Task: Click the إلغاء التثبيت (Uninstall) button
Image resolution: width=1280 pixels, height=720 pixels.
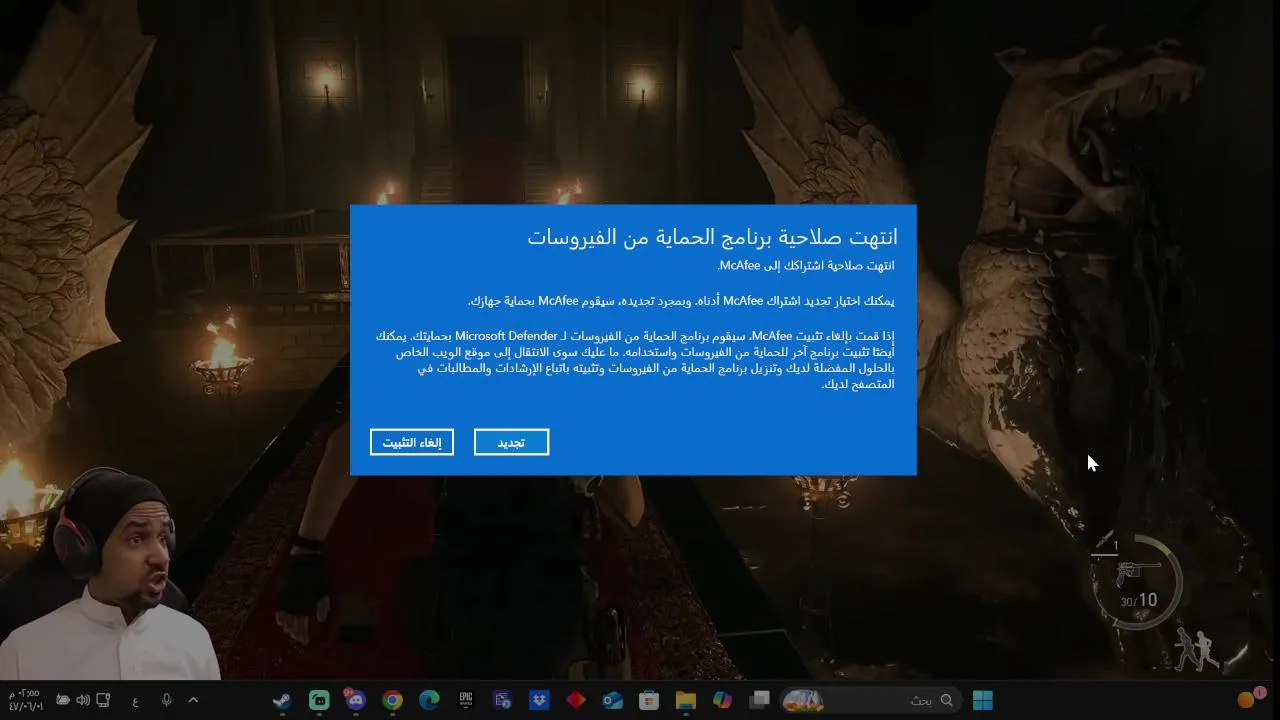Action: [412, 442]
